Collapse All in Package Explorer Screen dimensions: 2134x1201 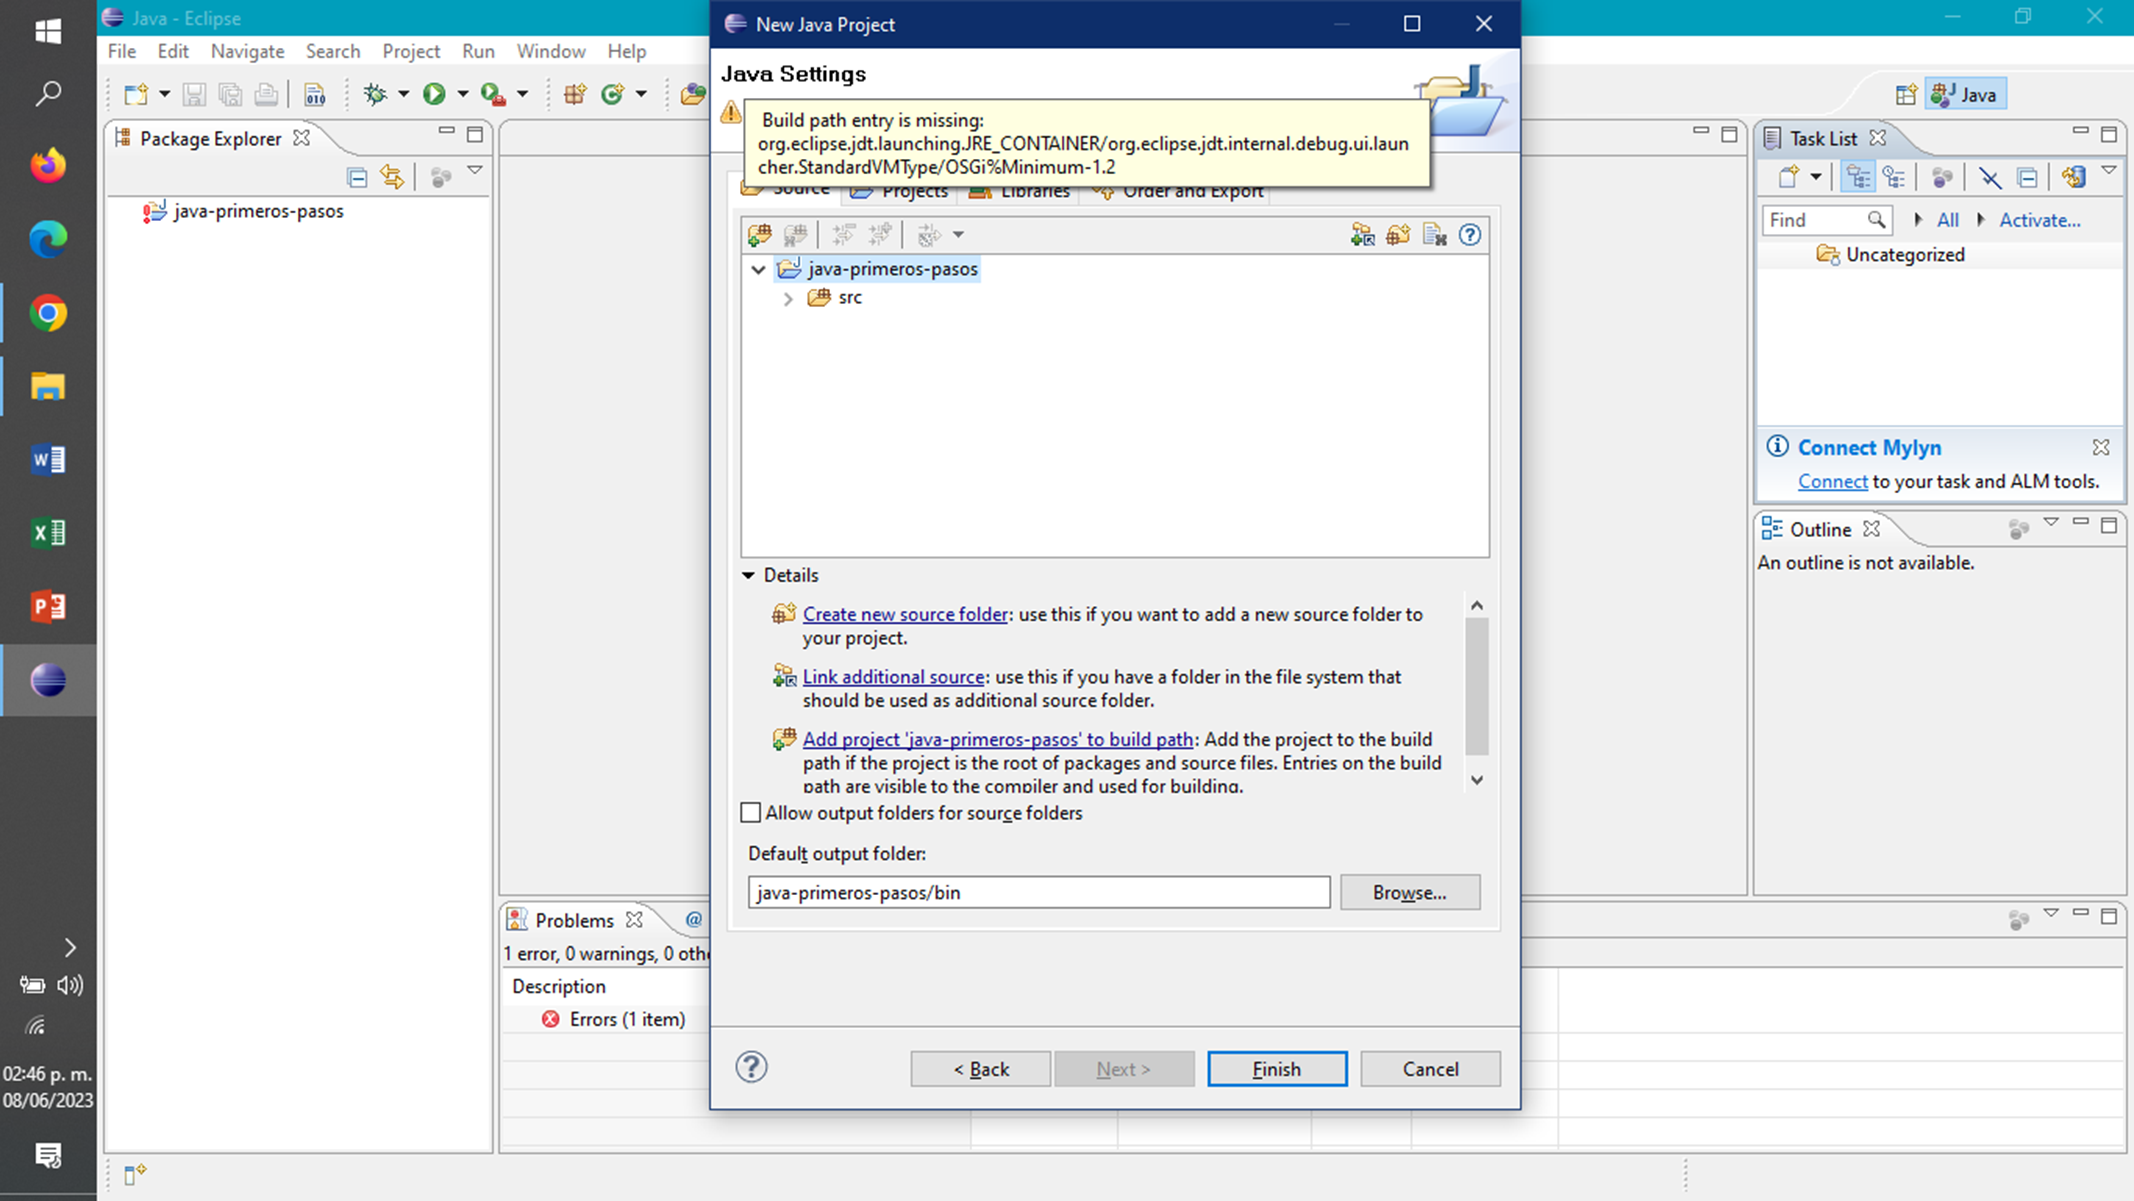click(x=357, y=177)
